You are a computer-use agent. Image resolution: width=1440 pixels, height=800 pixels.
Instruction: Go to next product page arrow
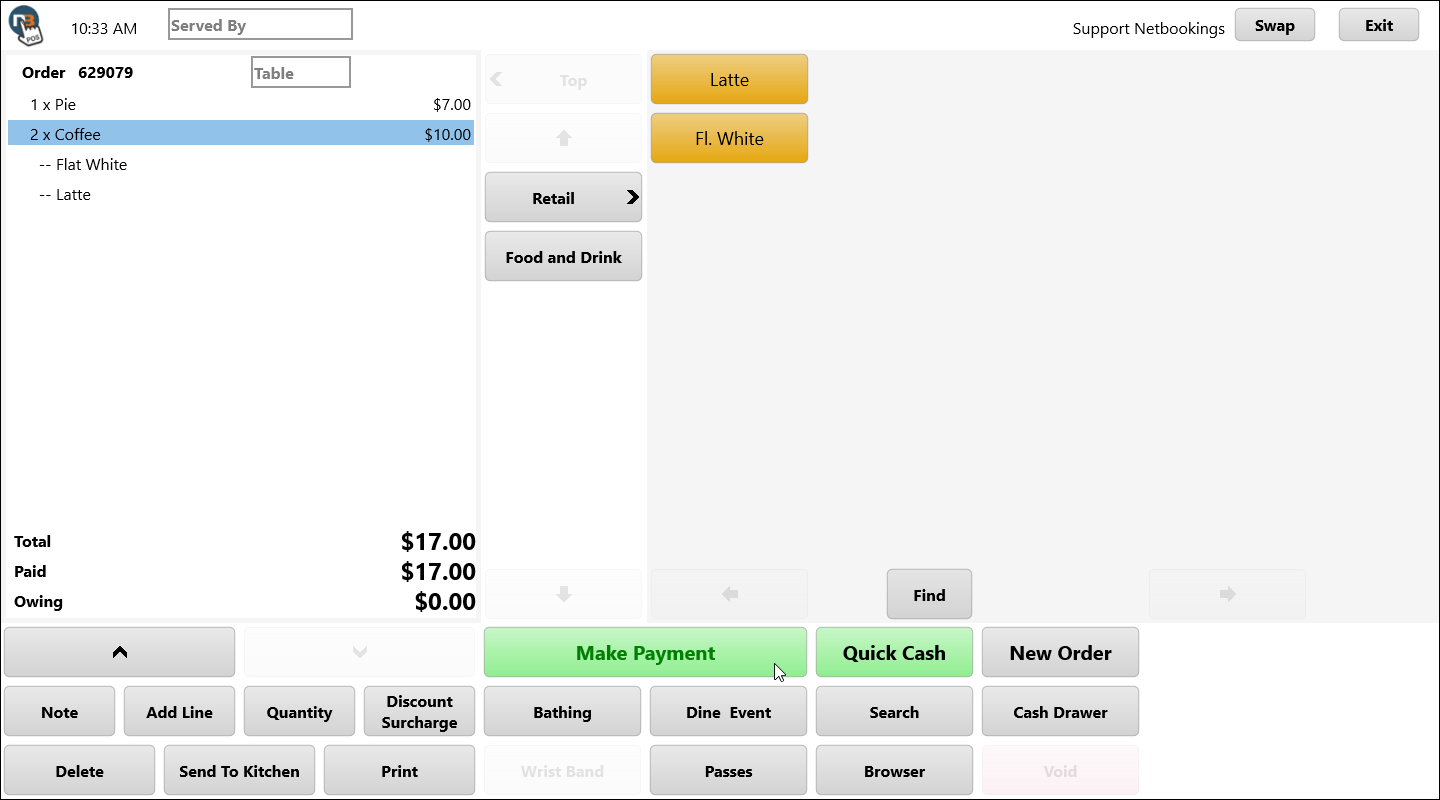tap(1227, 594)
